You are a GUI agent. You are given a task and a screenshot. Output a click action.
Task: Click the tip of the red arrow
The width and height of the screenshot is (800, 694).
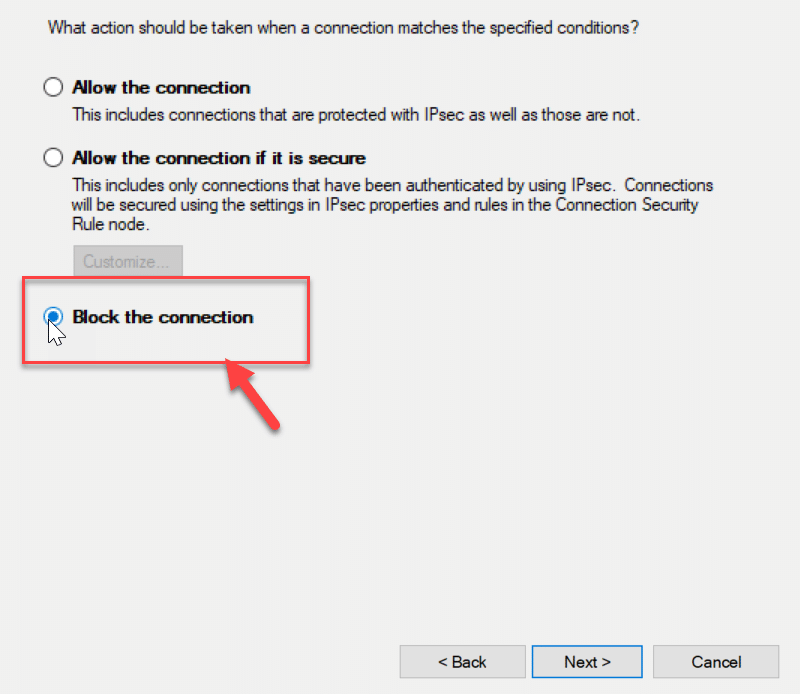230,368
